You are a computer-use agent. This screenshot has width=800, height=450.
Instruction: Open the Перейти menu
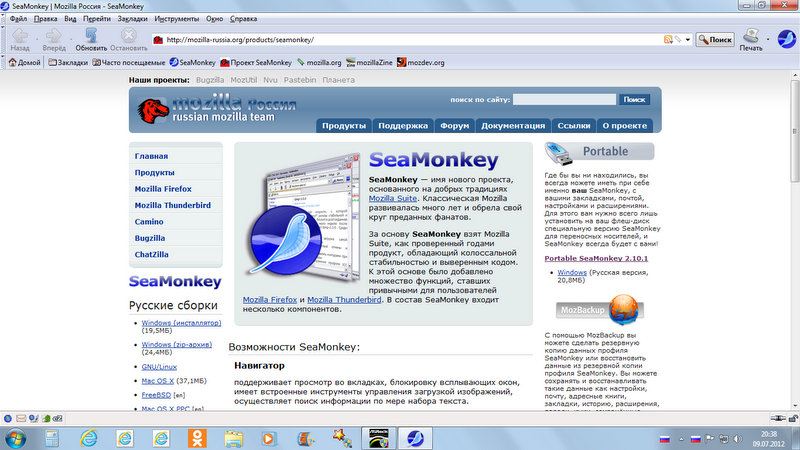pyautogui.click(x=96, y=19)
